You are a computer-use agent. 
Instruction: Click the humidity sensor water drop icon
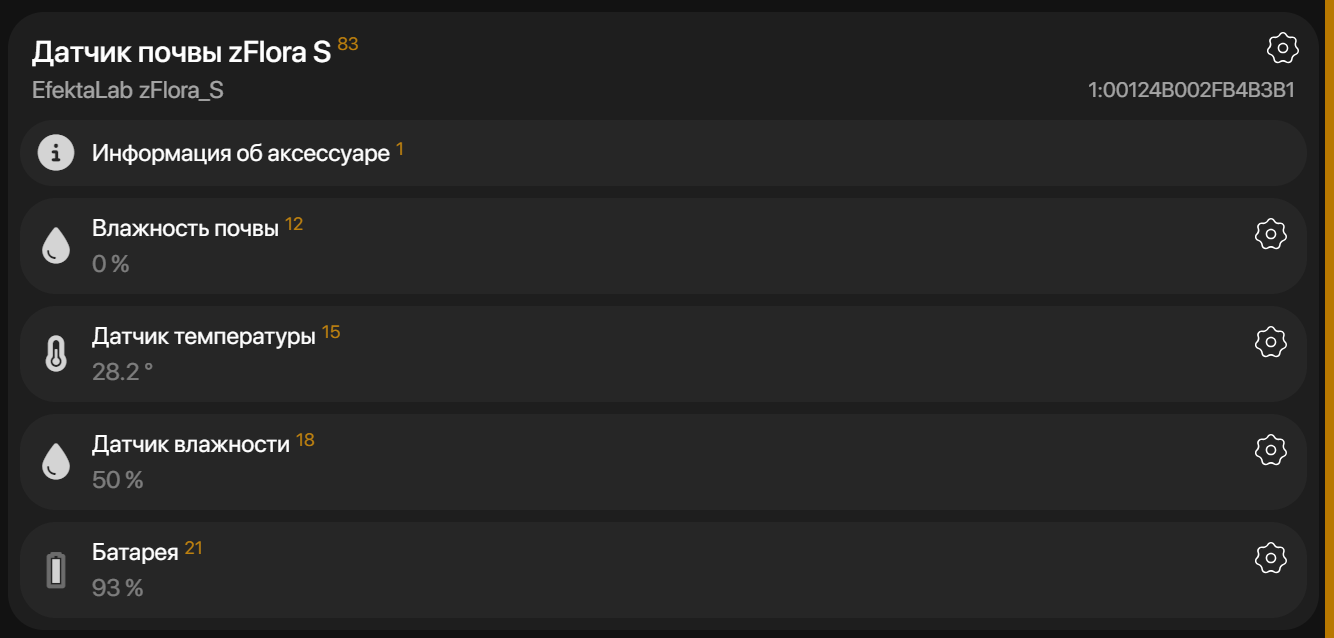click(56, 462)
